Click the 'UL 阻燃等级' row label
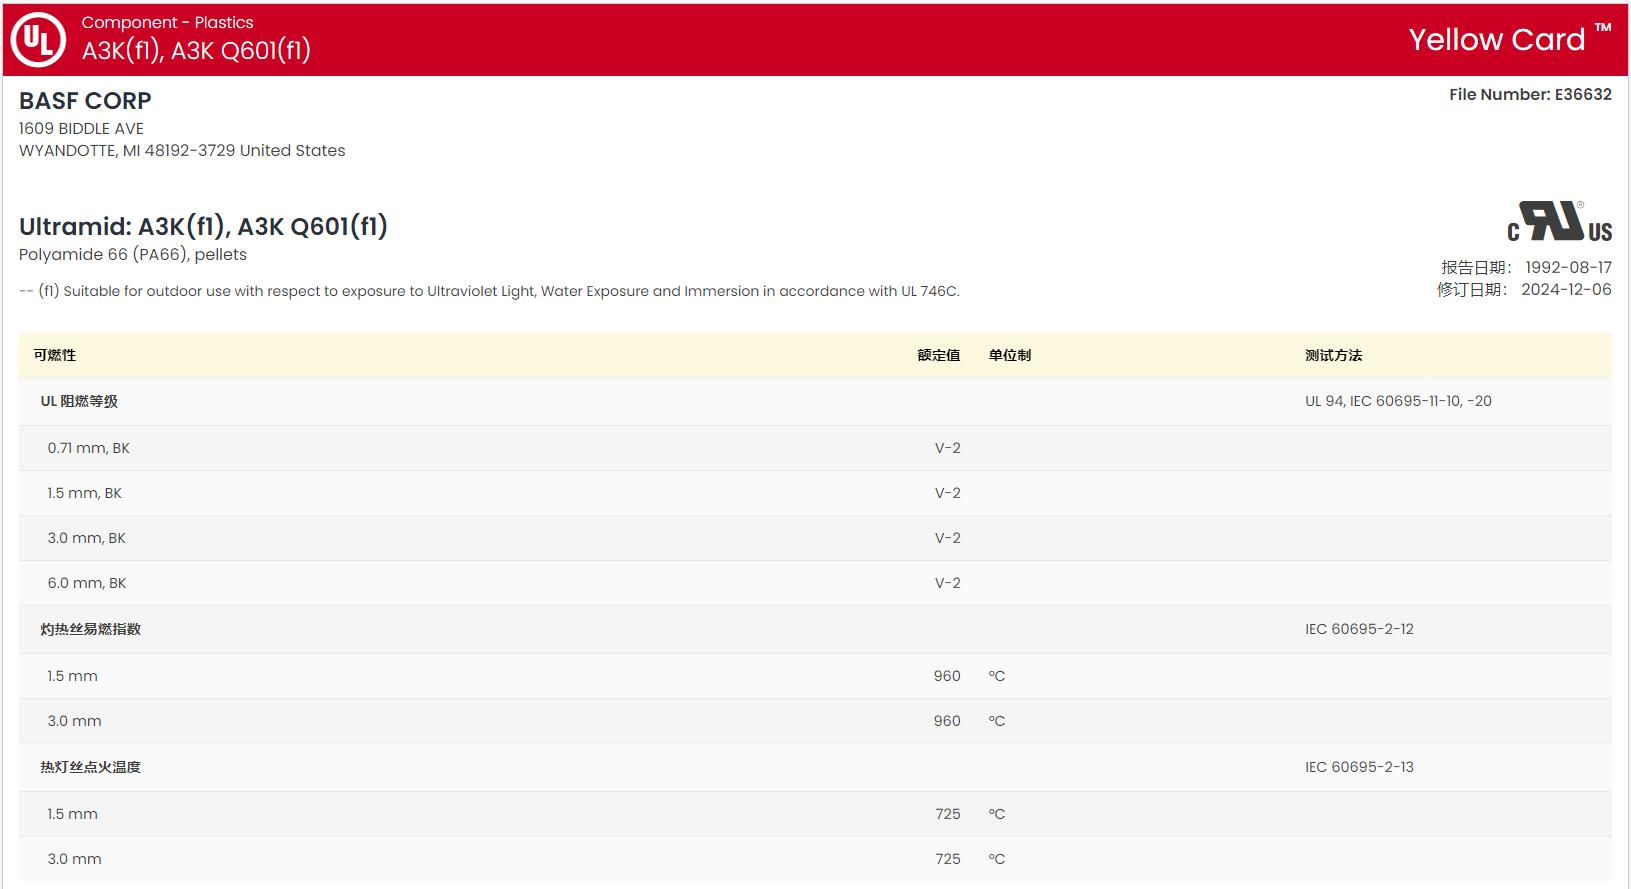The height and width of the screenshot is (889, 1631). (x=79, y=401)
